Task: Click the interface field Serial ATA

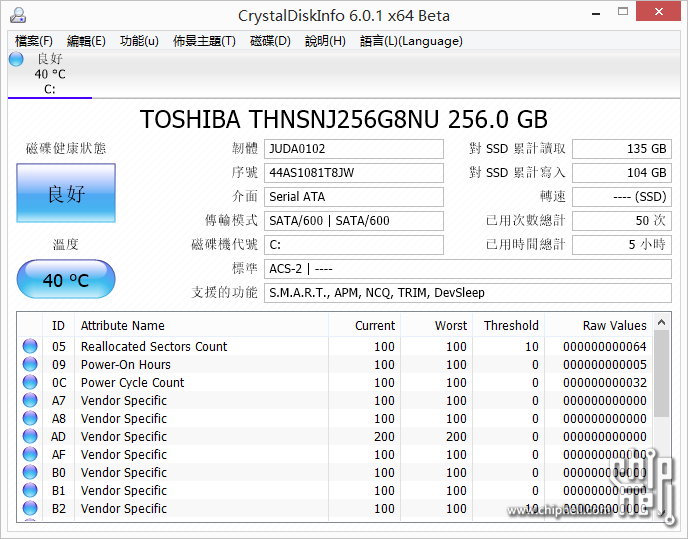Action: 354,197
